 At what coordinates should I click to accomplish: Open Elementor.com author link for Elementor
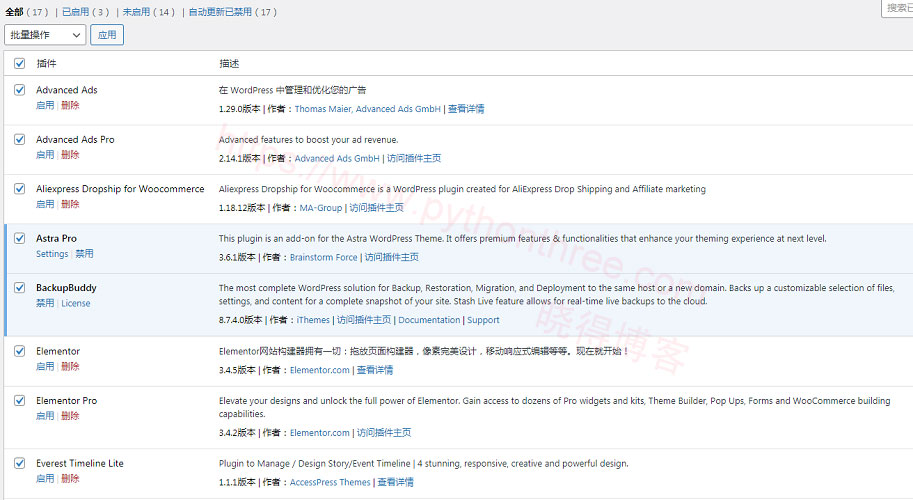point(320,370)
